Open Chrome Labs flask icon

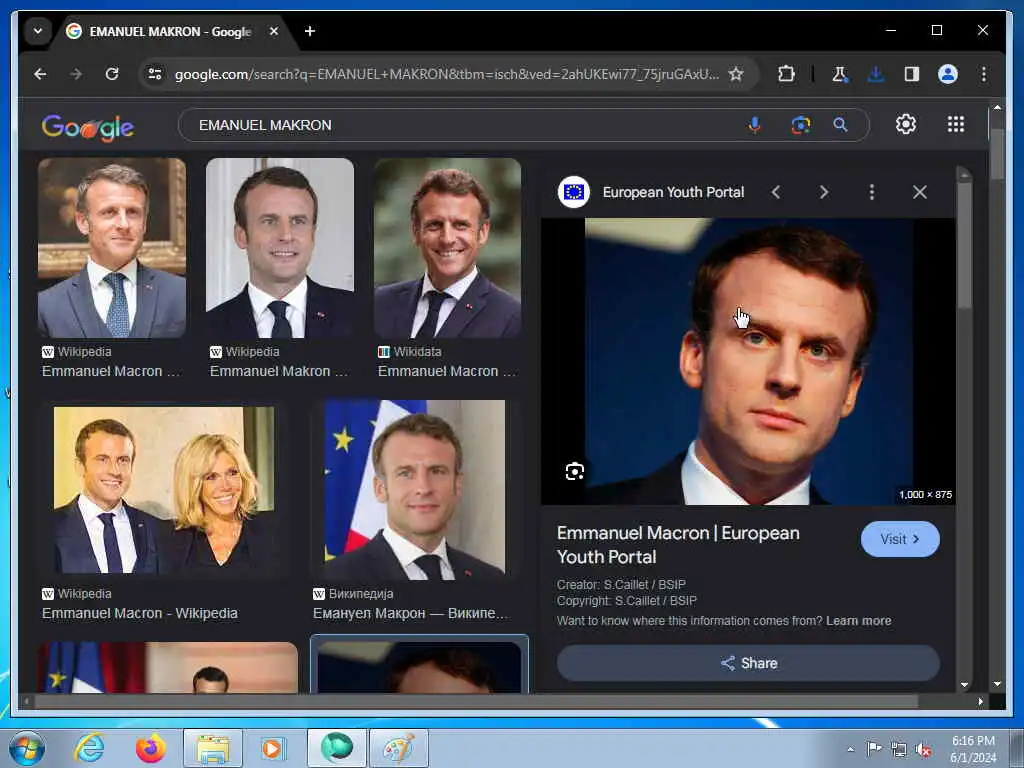pos(840,74)
